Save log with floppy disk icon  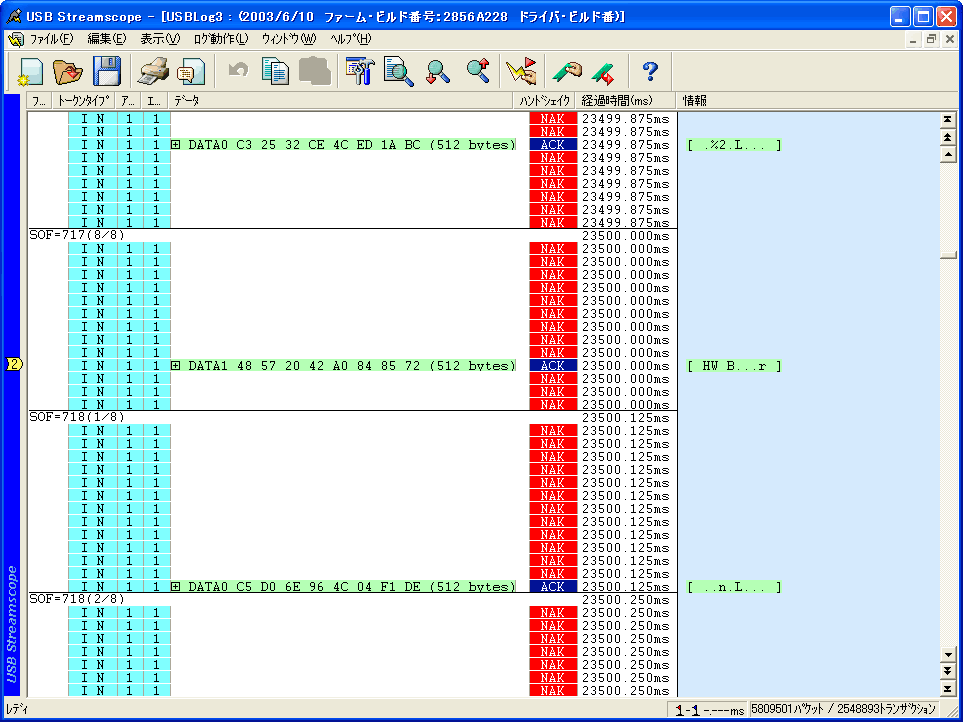coord(107,71)
